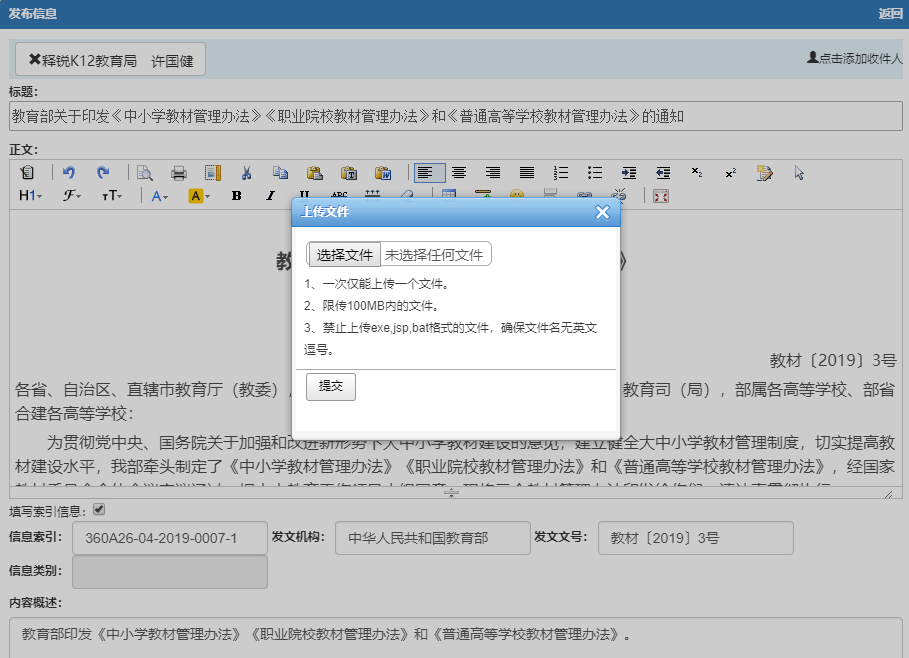The width and height of the screenshot is (909, 658).
Task: Toggle the bulleted list formatting option
Action: click(593, 172)
